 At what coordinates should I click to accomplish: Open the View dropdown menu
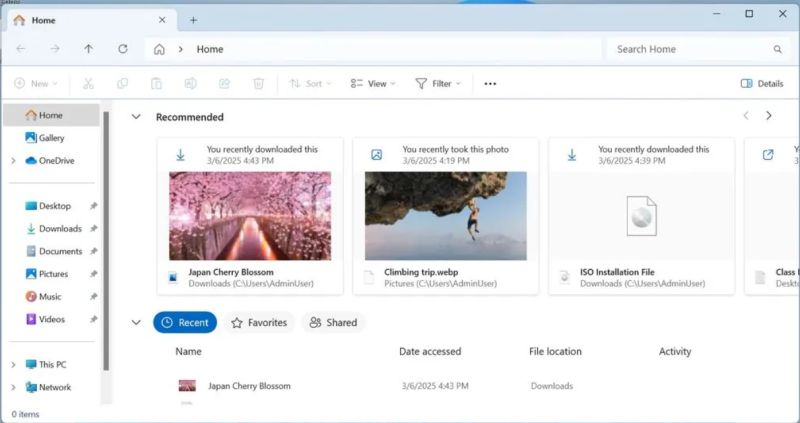point(373,84)
